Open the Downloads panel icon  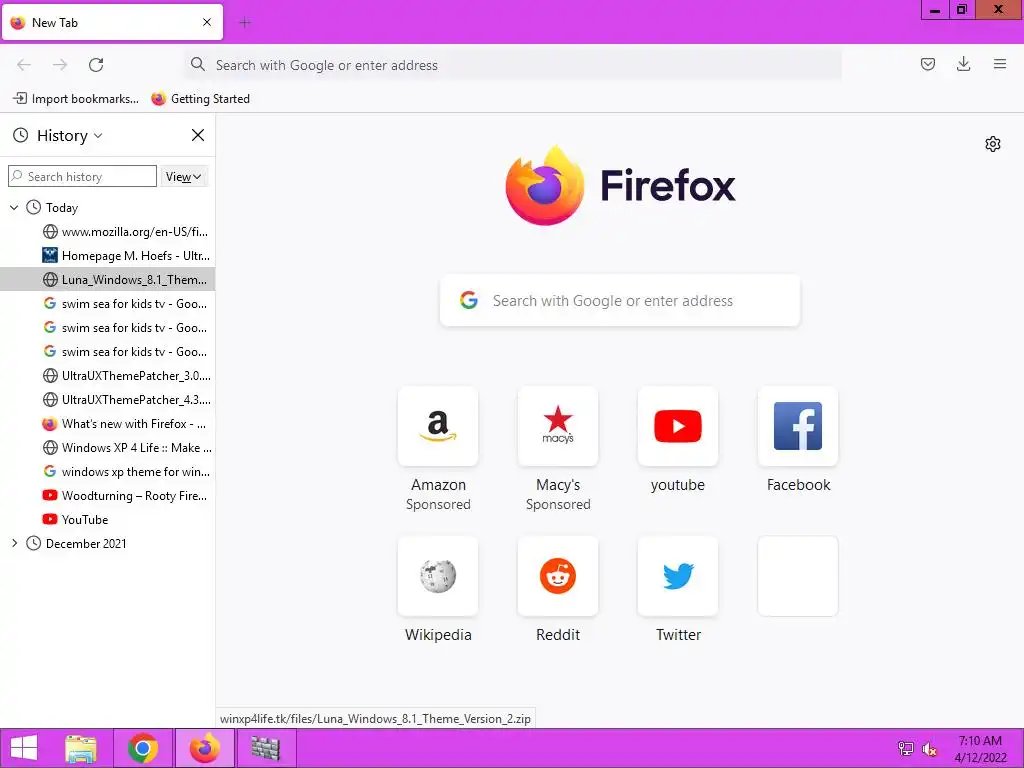[963, 64]
